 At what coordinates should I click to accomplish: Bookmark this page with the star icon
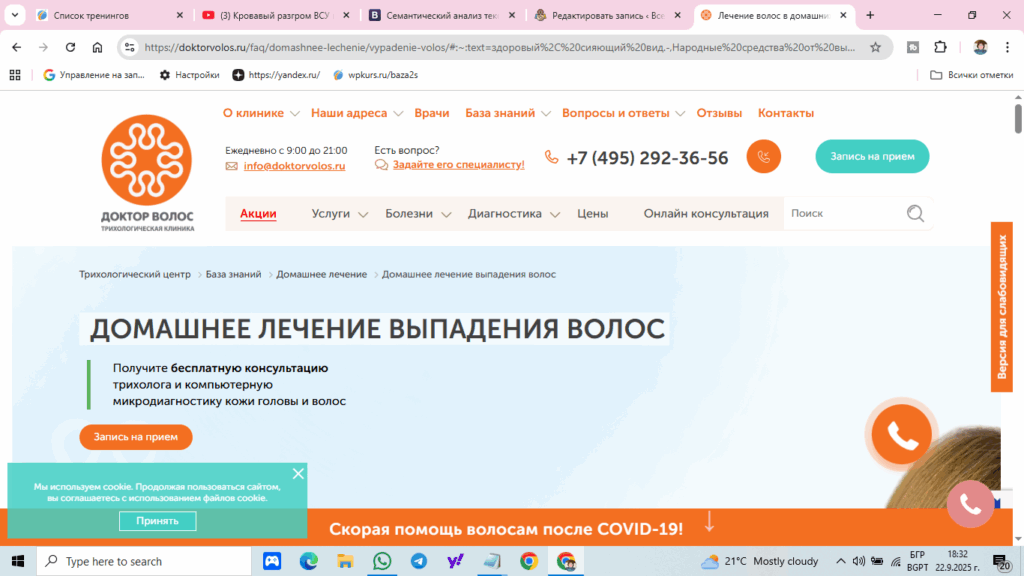click(x=875, y=47)
